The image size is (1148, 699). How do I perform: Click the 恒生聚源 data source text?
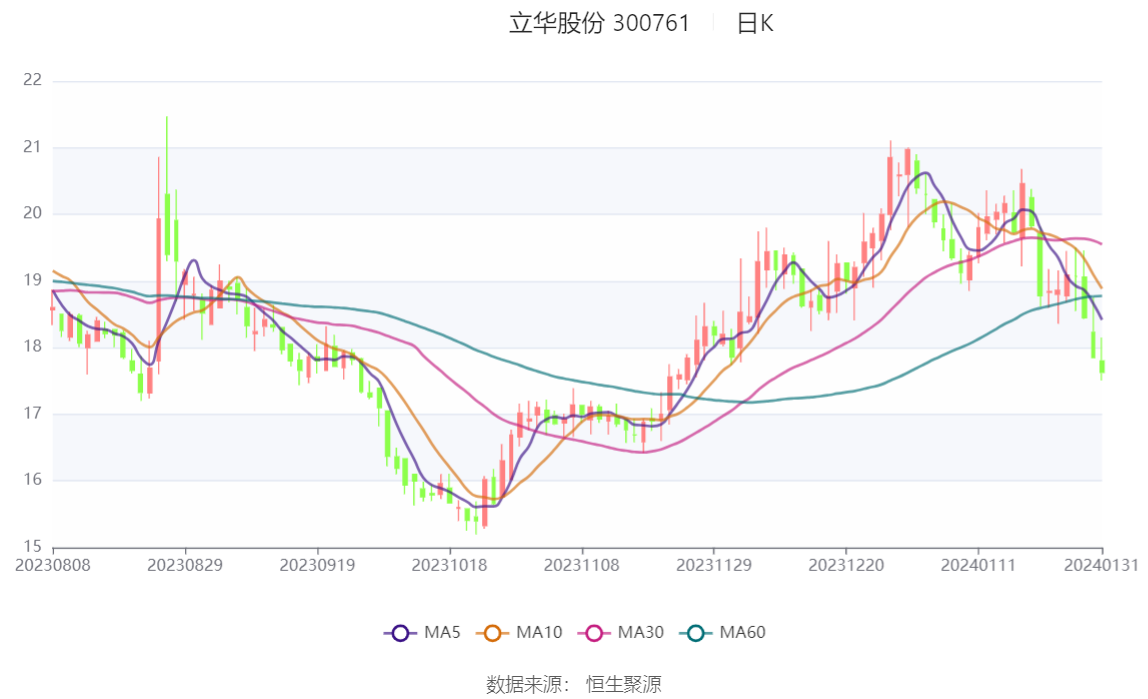(x=624, y=684)
